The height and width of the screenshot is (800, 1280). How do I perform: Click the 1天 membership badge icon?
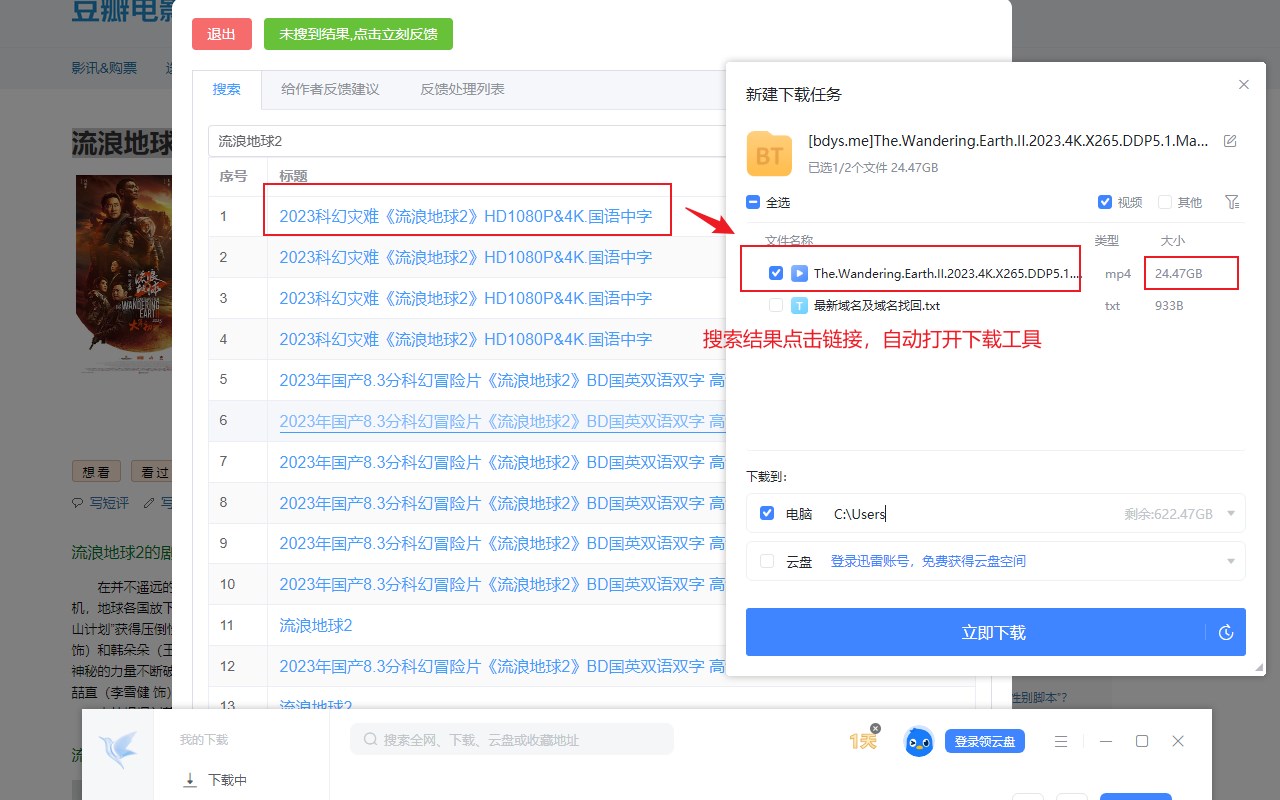[862, 741]
